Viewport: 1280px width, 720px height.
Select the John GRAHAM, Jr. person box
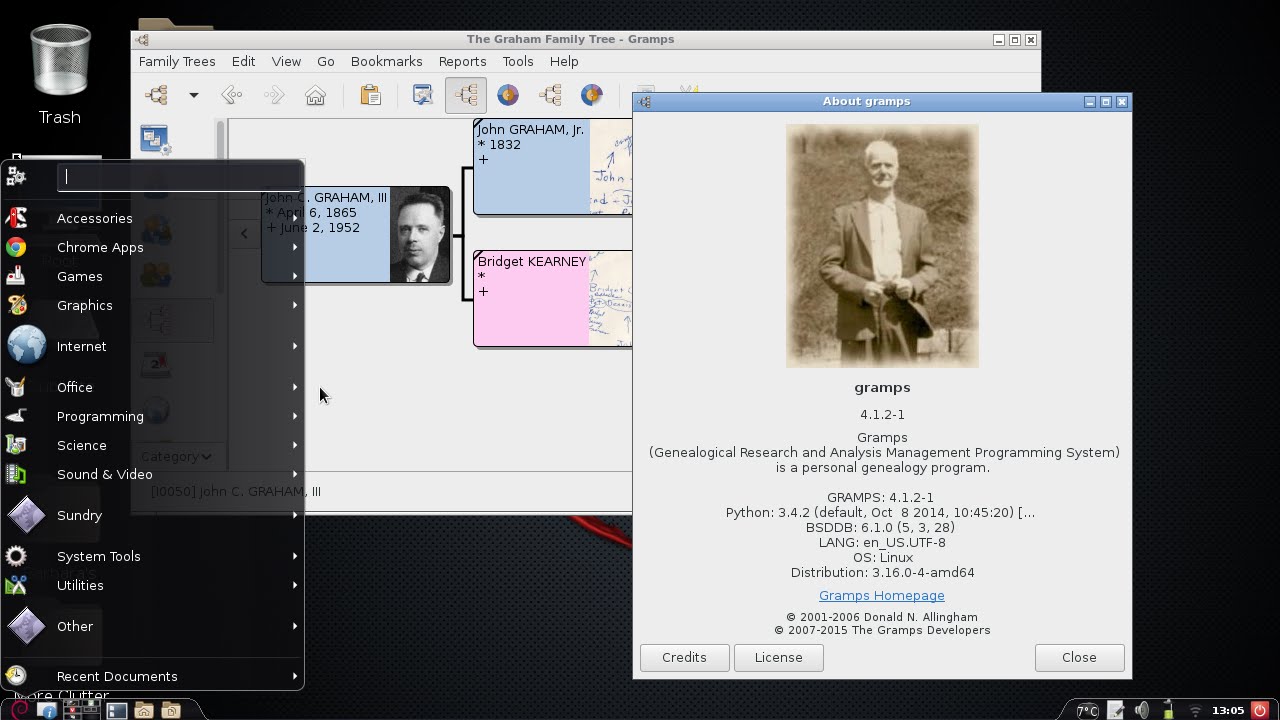pos(553,167)
